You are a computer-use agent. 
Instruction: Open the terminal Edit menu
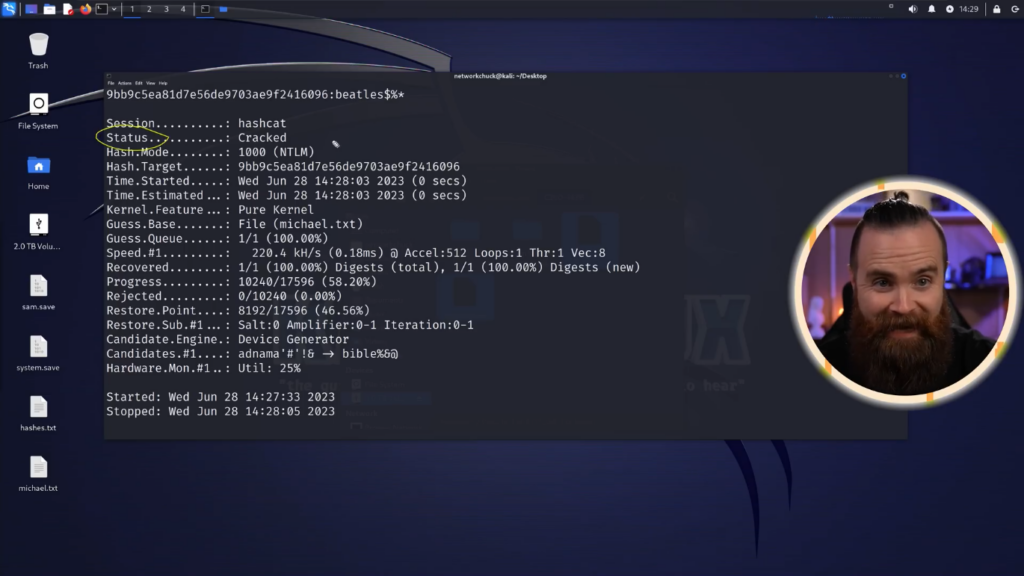[138, 83]
